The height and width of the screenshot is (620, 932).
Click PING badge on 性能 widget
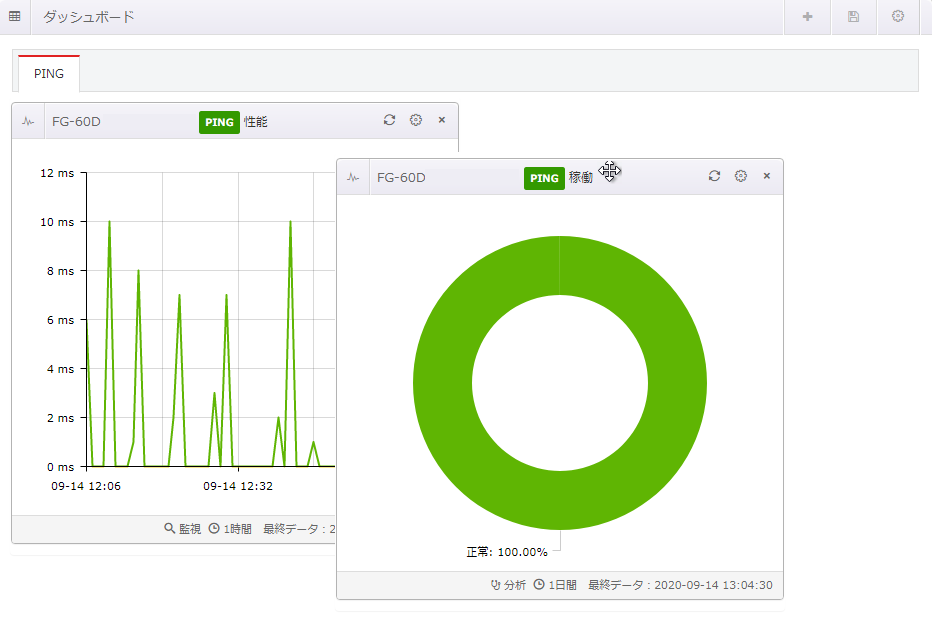coord(219,122)
